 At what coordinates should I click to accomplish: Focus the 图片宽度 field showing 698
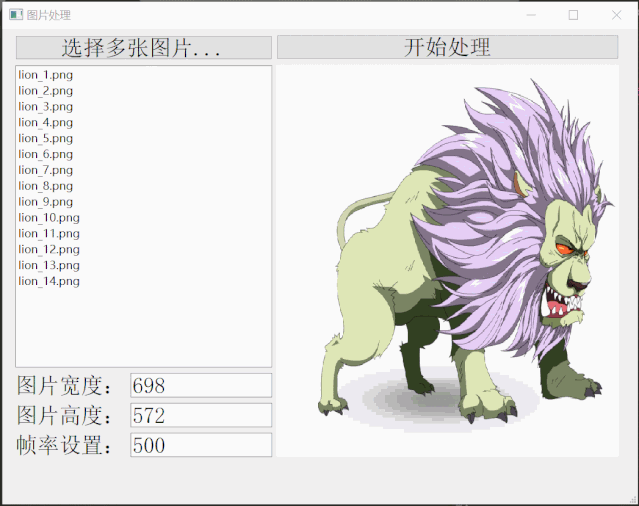[x=201, y=385]
